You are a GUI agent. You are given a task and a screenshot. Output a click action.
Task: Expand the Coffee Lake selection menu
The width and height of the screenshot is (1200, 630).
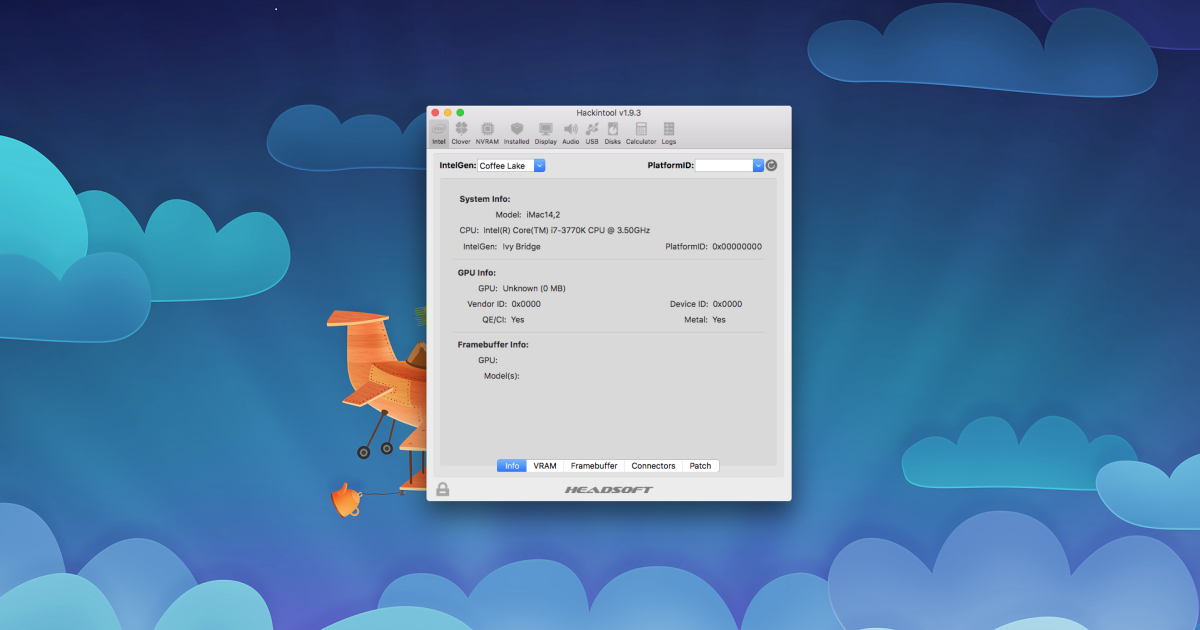point(539,165)
